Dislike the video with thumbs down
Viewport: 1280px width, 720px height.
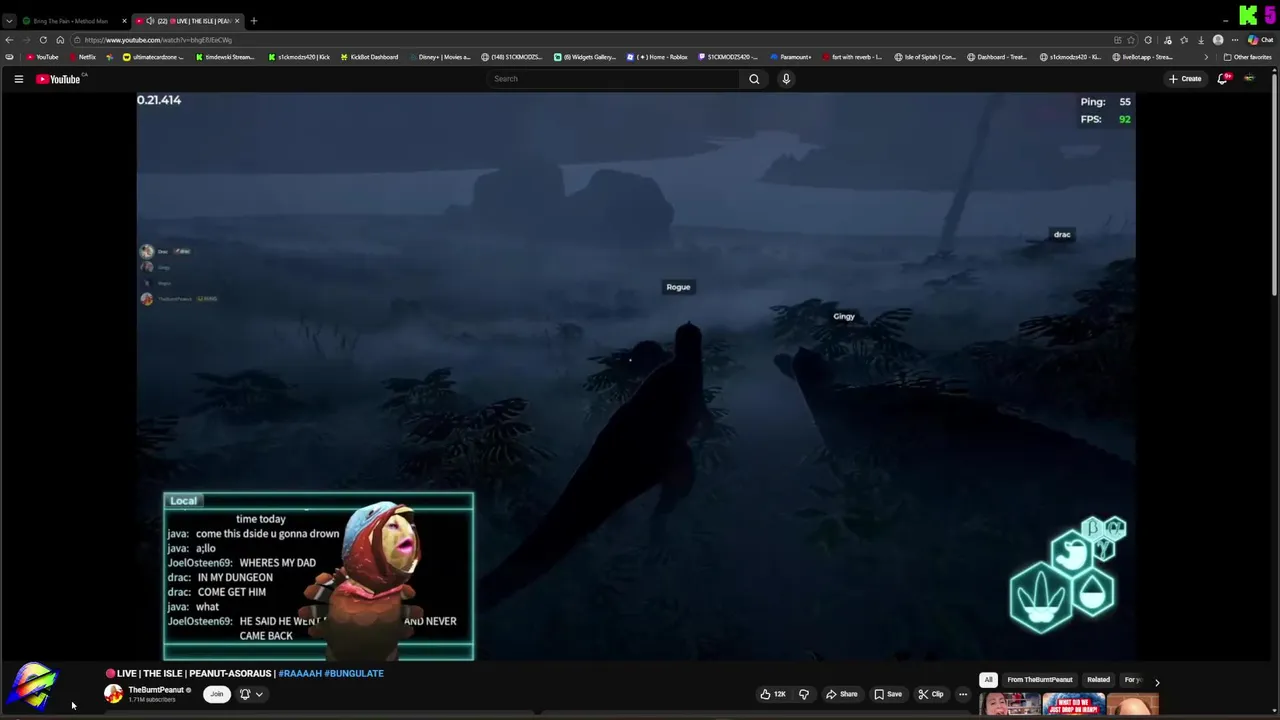pos(804,694)
